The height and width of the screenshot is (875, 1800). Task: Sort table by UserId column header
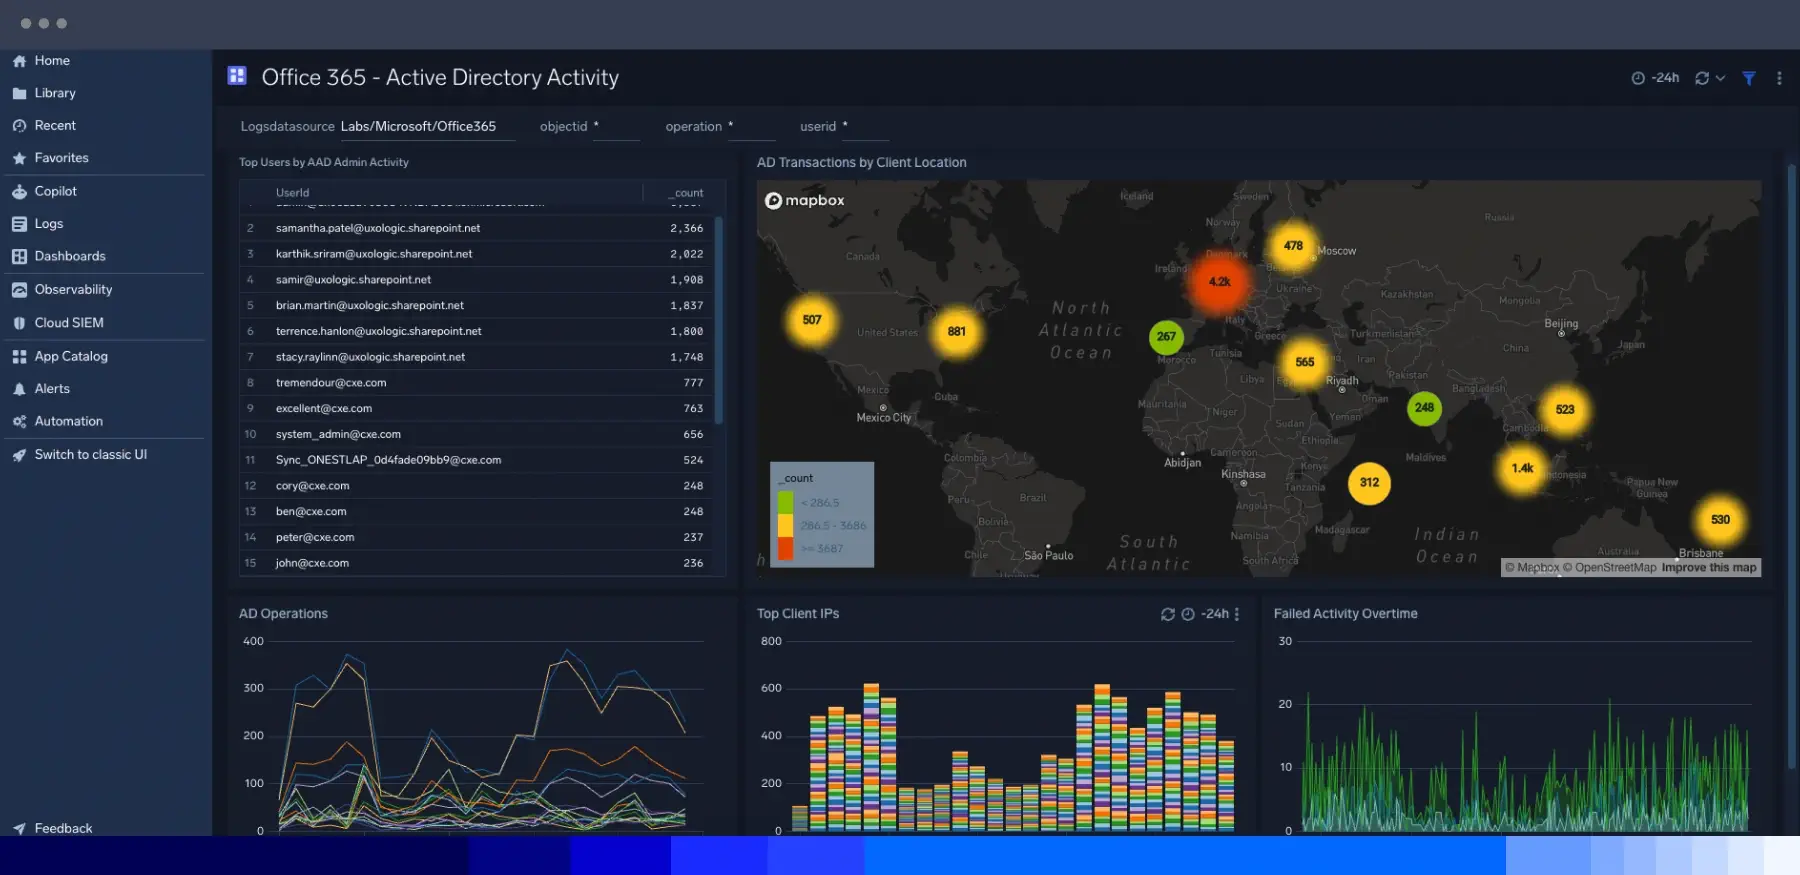[292, 193]
